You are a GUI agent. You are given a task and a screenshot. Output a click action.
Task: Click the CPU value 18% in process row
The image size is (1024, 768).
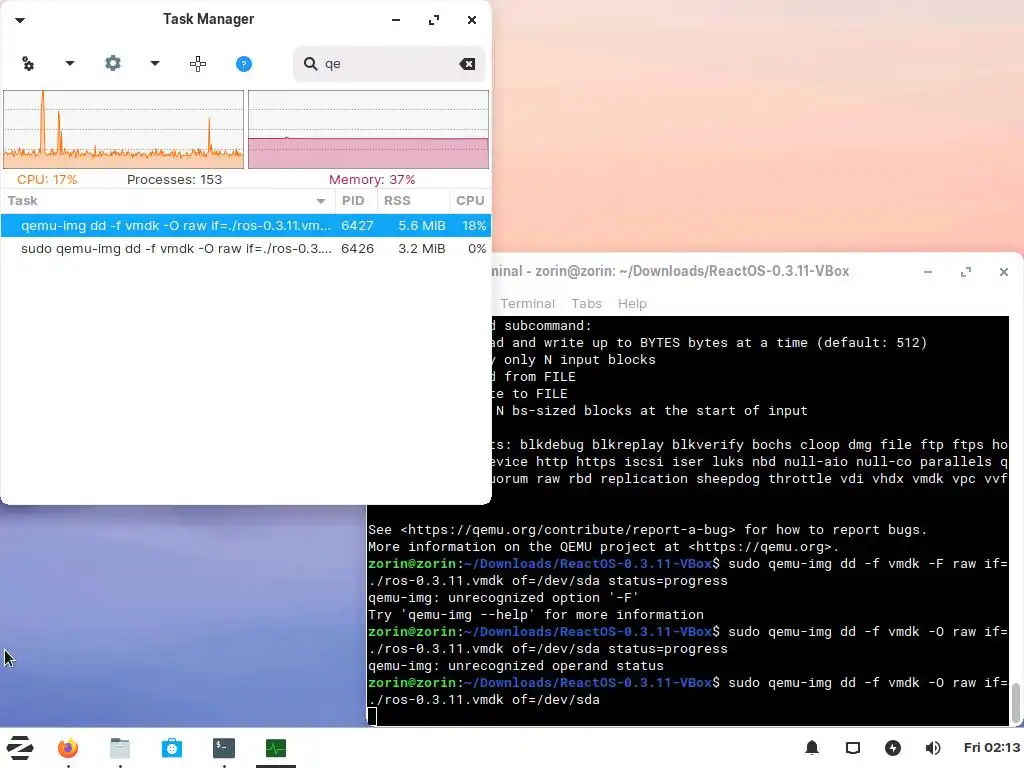(474, 225)
